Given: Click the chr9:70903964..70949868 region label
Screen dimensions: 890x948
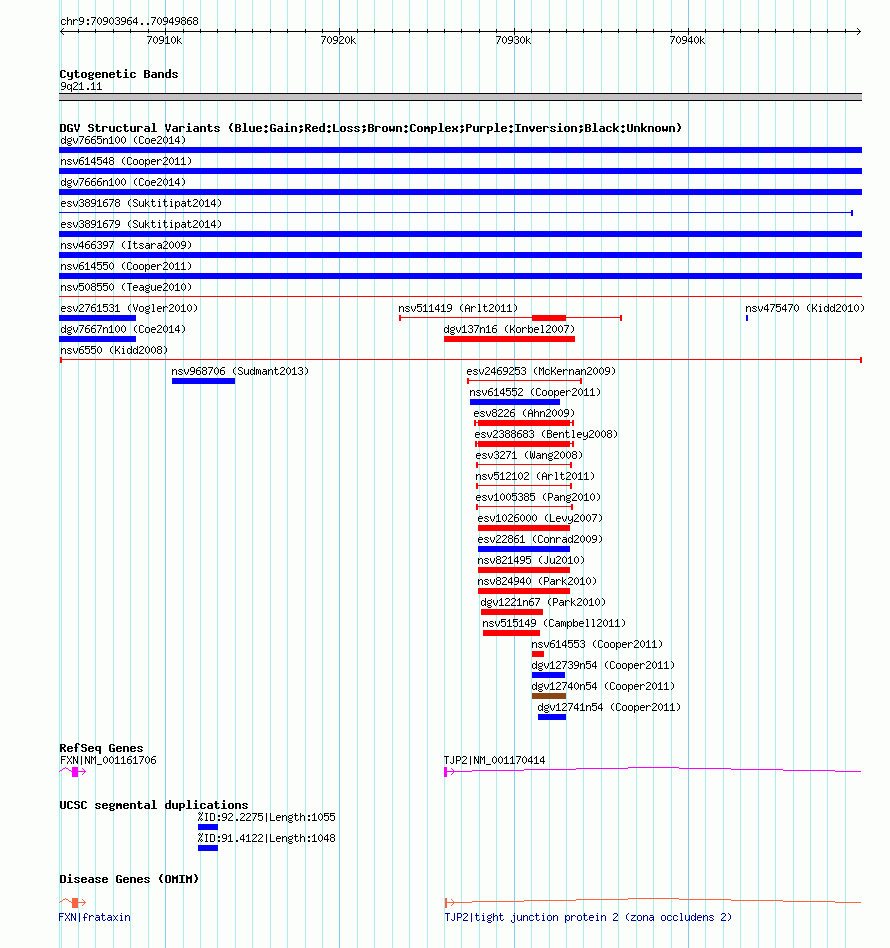Looking at the screenshot, I should (129, 21).
